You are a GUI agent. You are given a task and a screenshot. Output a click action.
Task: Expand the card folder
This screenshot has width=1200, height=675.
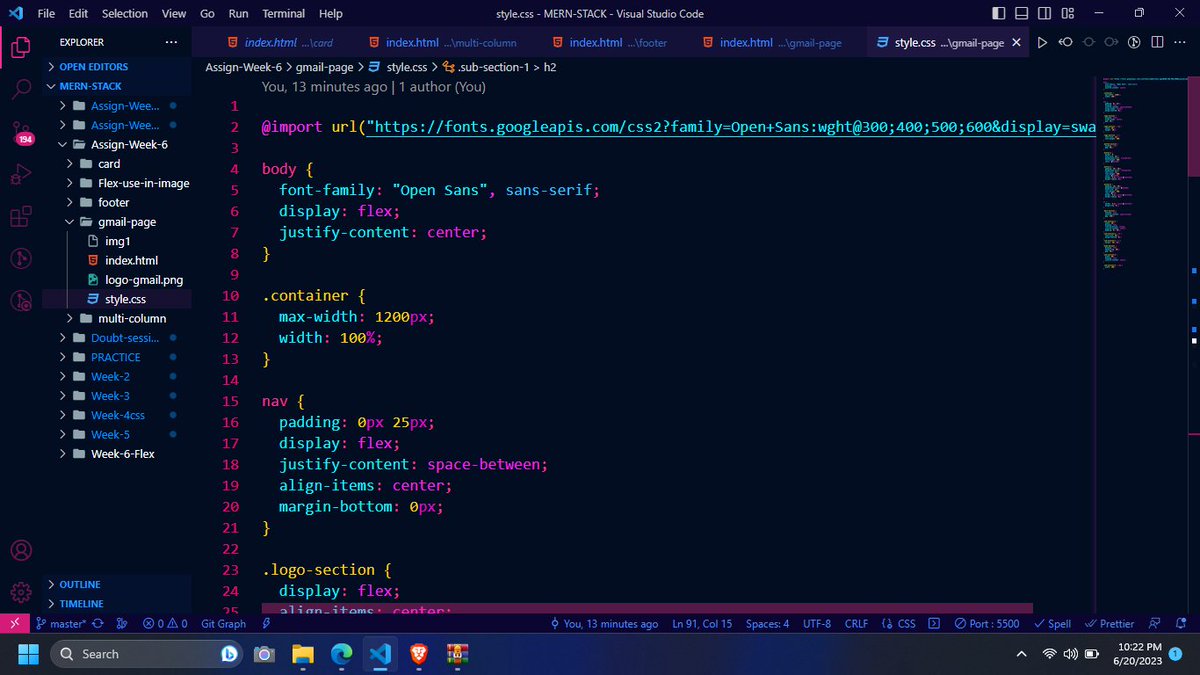click(x=109, y=163)
